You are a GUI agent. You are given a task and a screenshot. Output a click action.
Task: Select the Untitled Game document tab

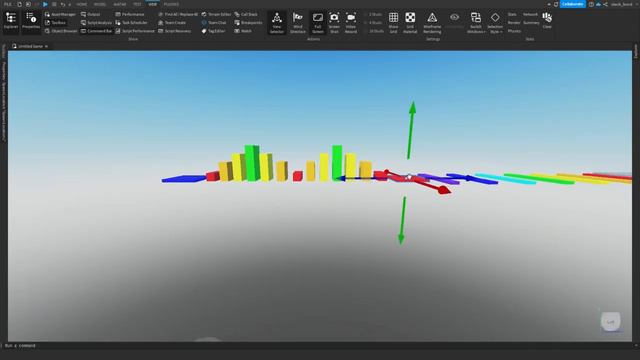click(x=30, y=46)
